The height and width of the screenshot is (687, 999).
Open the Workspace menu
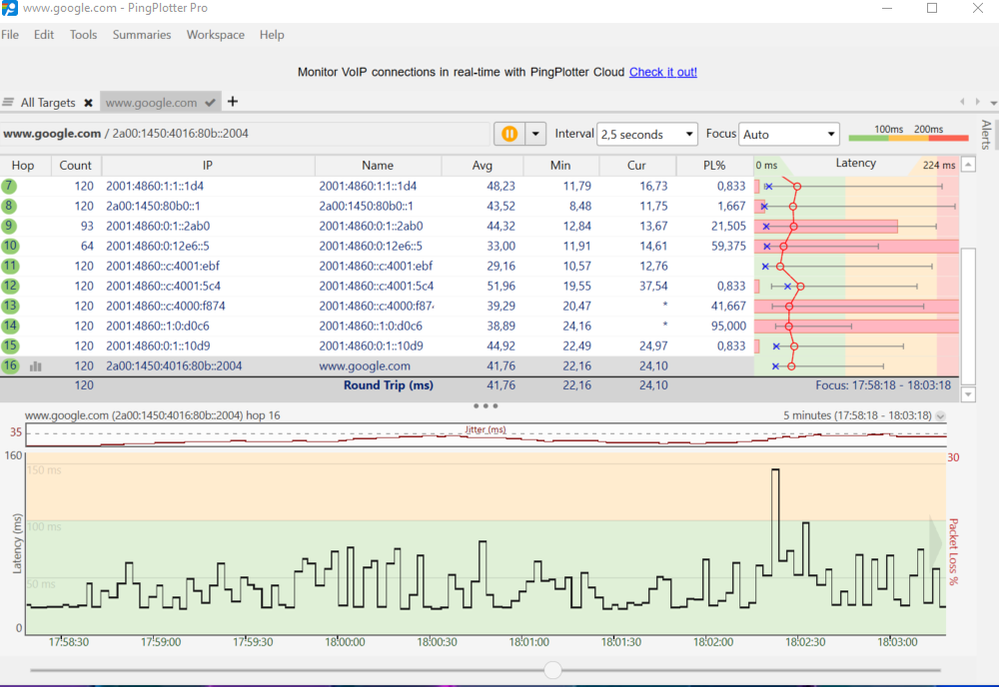click(215, 35)
